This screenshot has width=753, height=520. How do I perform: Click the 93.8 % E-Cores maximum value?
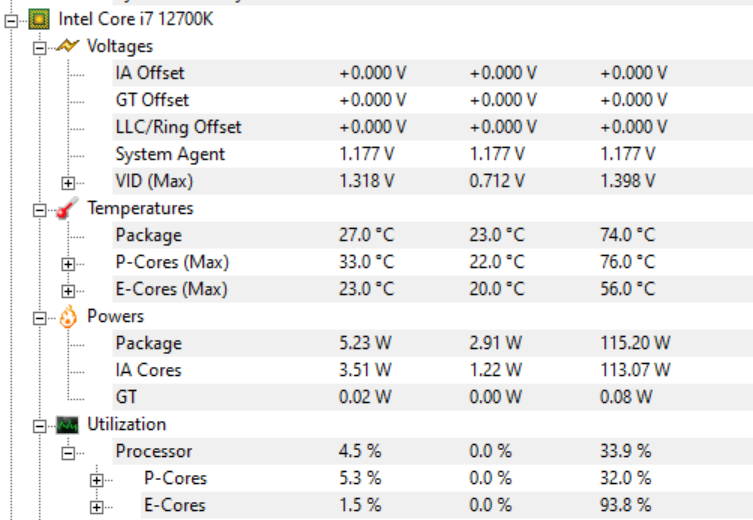coord(625,505)
